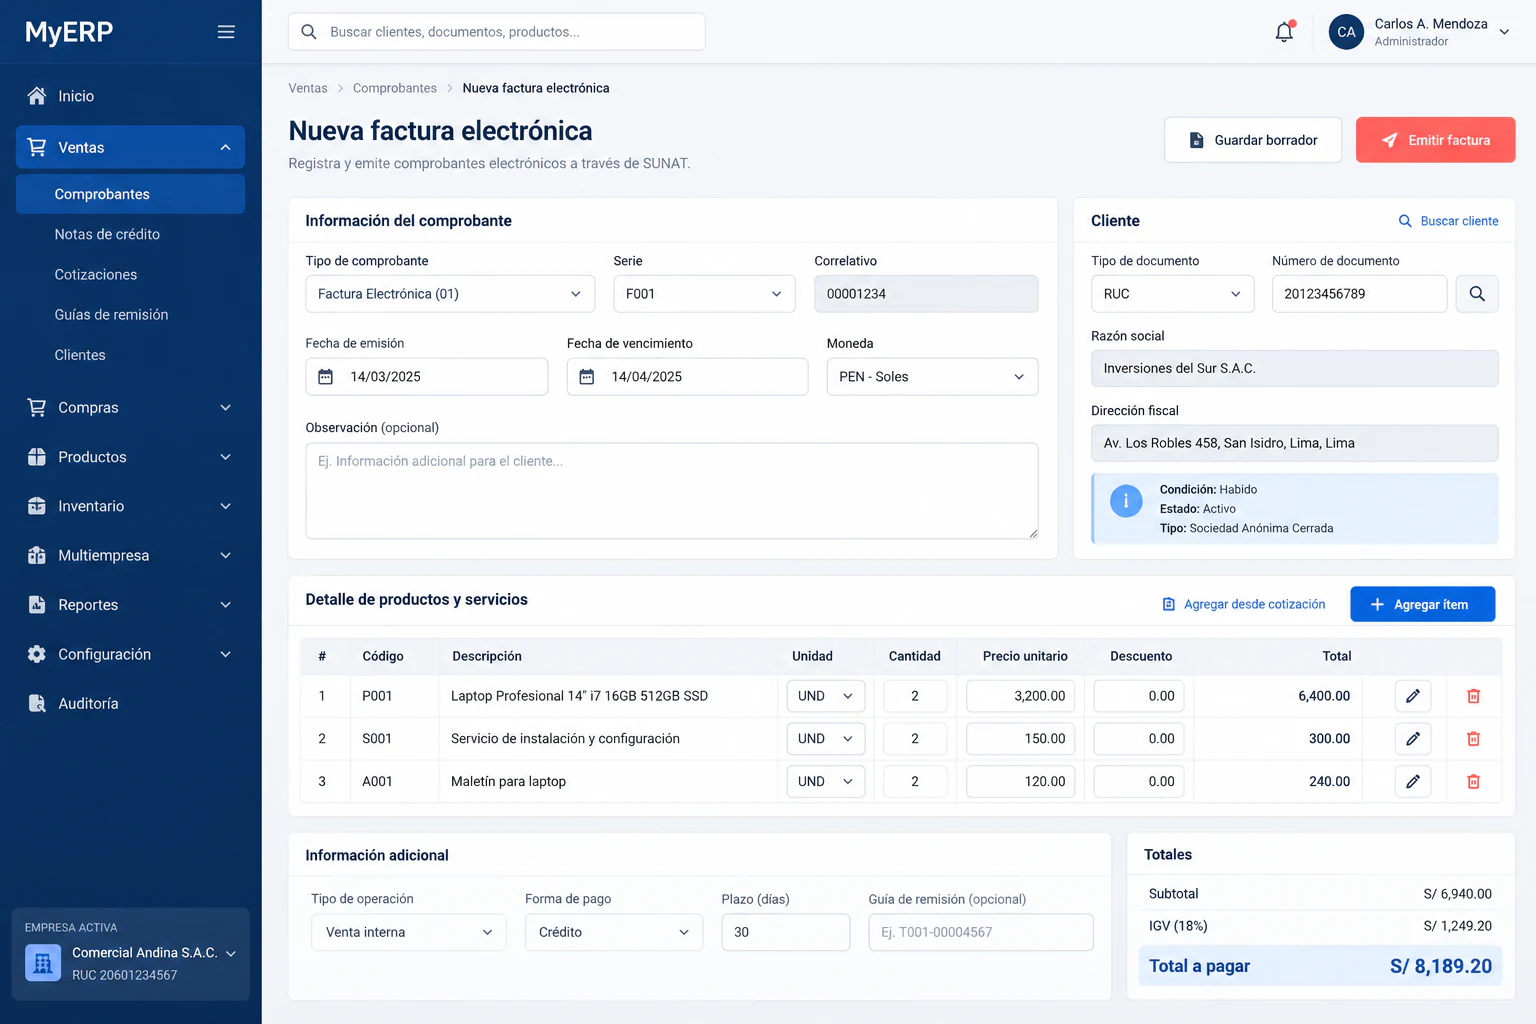Open Guías de remisión in sidebar
1536x1024 pixels.
tap(111, 315)
